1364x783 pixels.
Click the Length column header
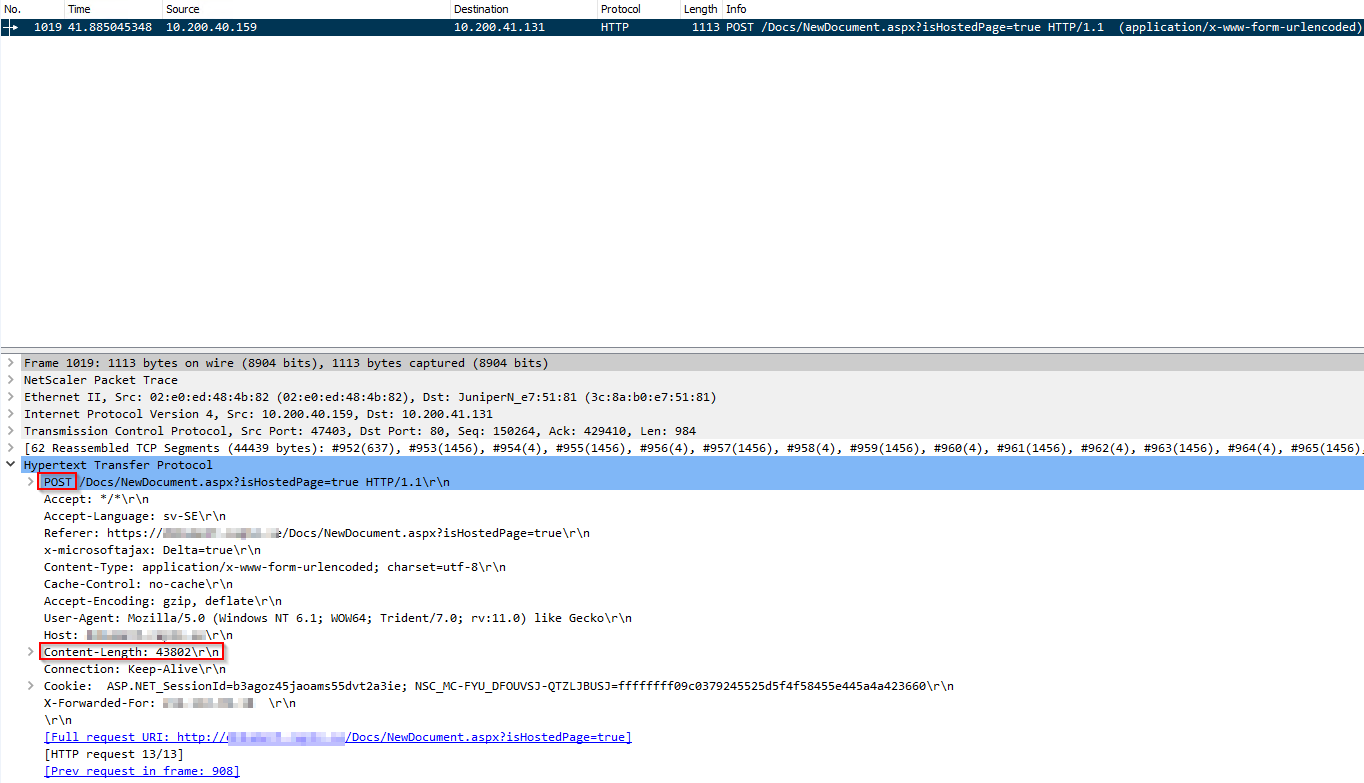tap(700, 9)
